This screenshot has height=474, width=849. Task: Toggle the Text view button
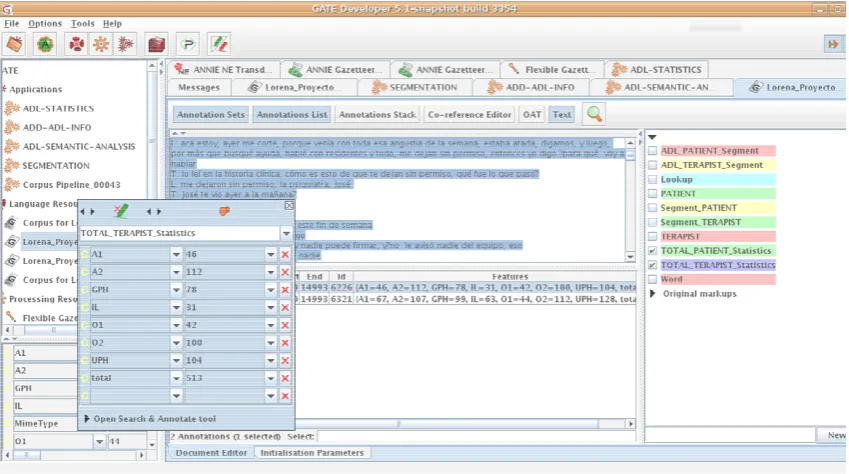click(x=561, y=115)
